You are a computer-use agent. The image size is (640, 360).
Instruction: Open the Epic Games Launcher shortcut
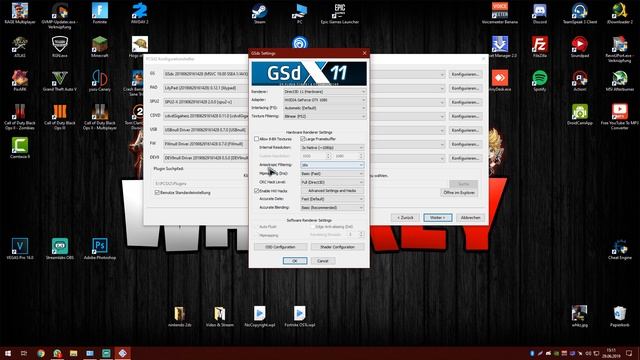pyautogui.click(x=340, y=13)
